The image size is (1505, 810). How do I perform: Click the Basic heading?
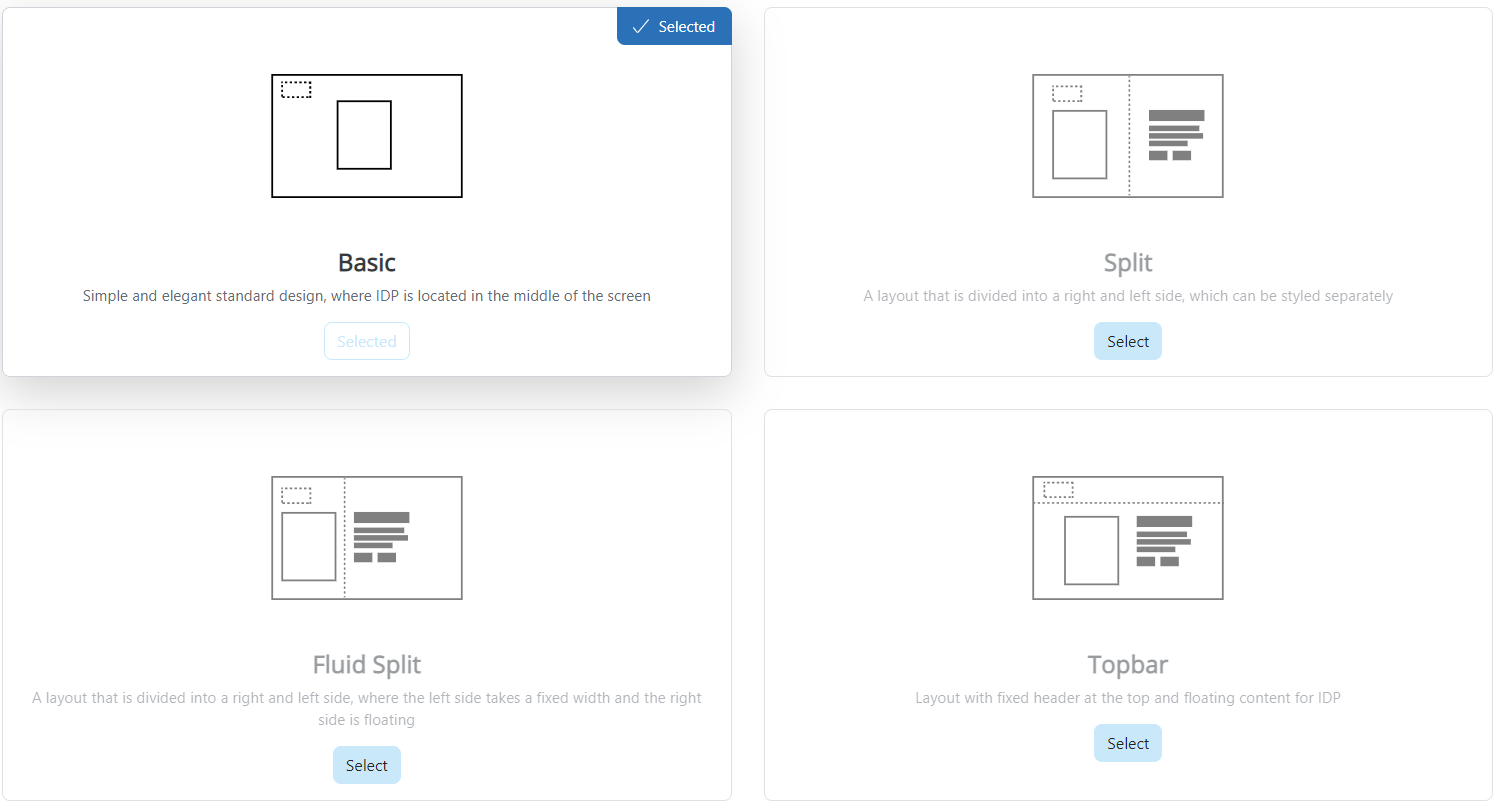367,263
